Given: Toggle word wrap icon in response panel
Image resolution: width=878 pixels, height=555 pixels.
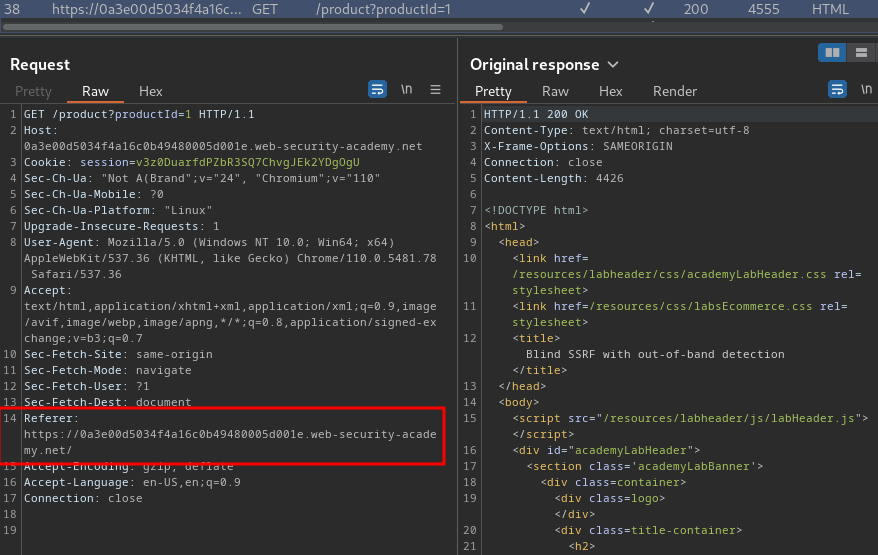Looking at the screenshot, I should [x=837, y=90].
